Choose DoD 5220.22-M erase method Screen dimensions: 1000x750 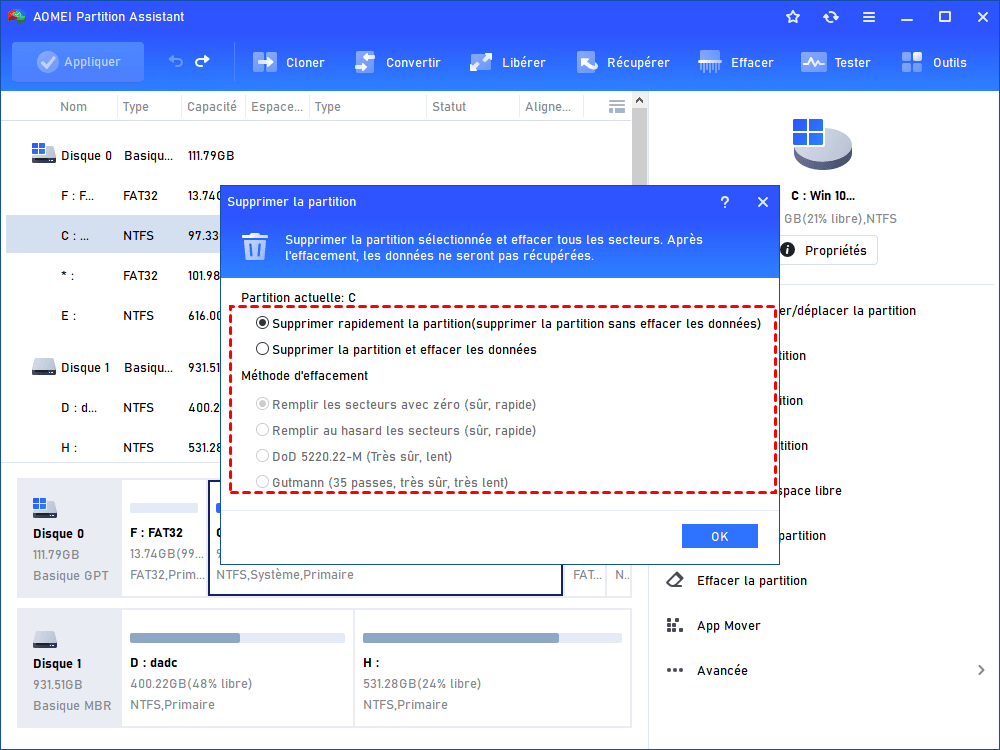[262, 456]
